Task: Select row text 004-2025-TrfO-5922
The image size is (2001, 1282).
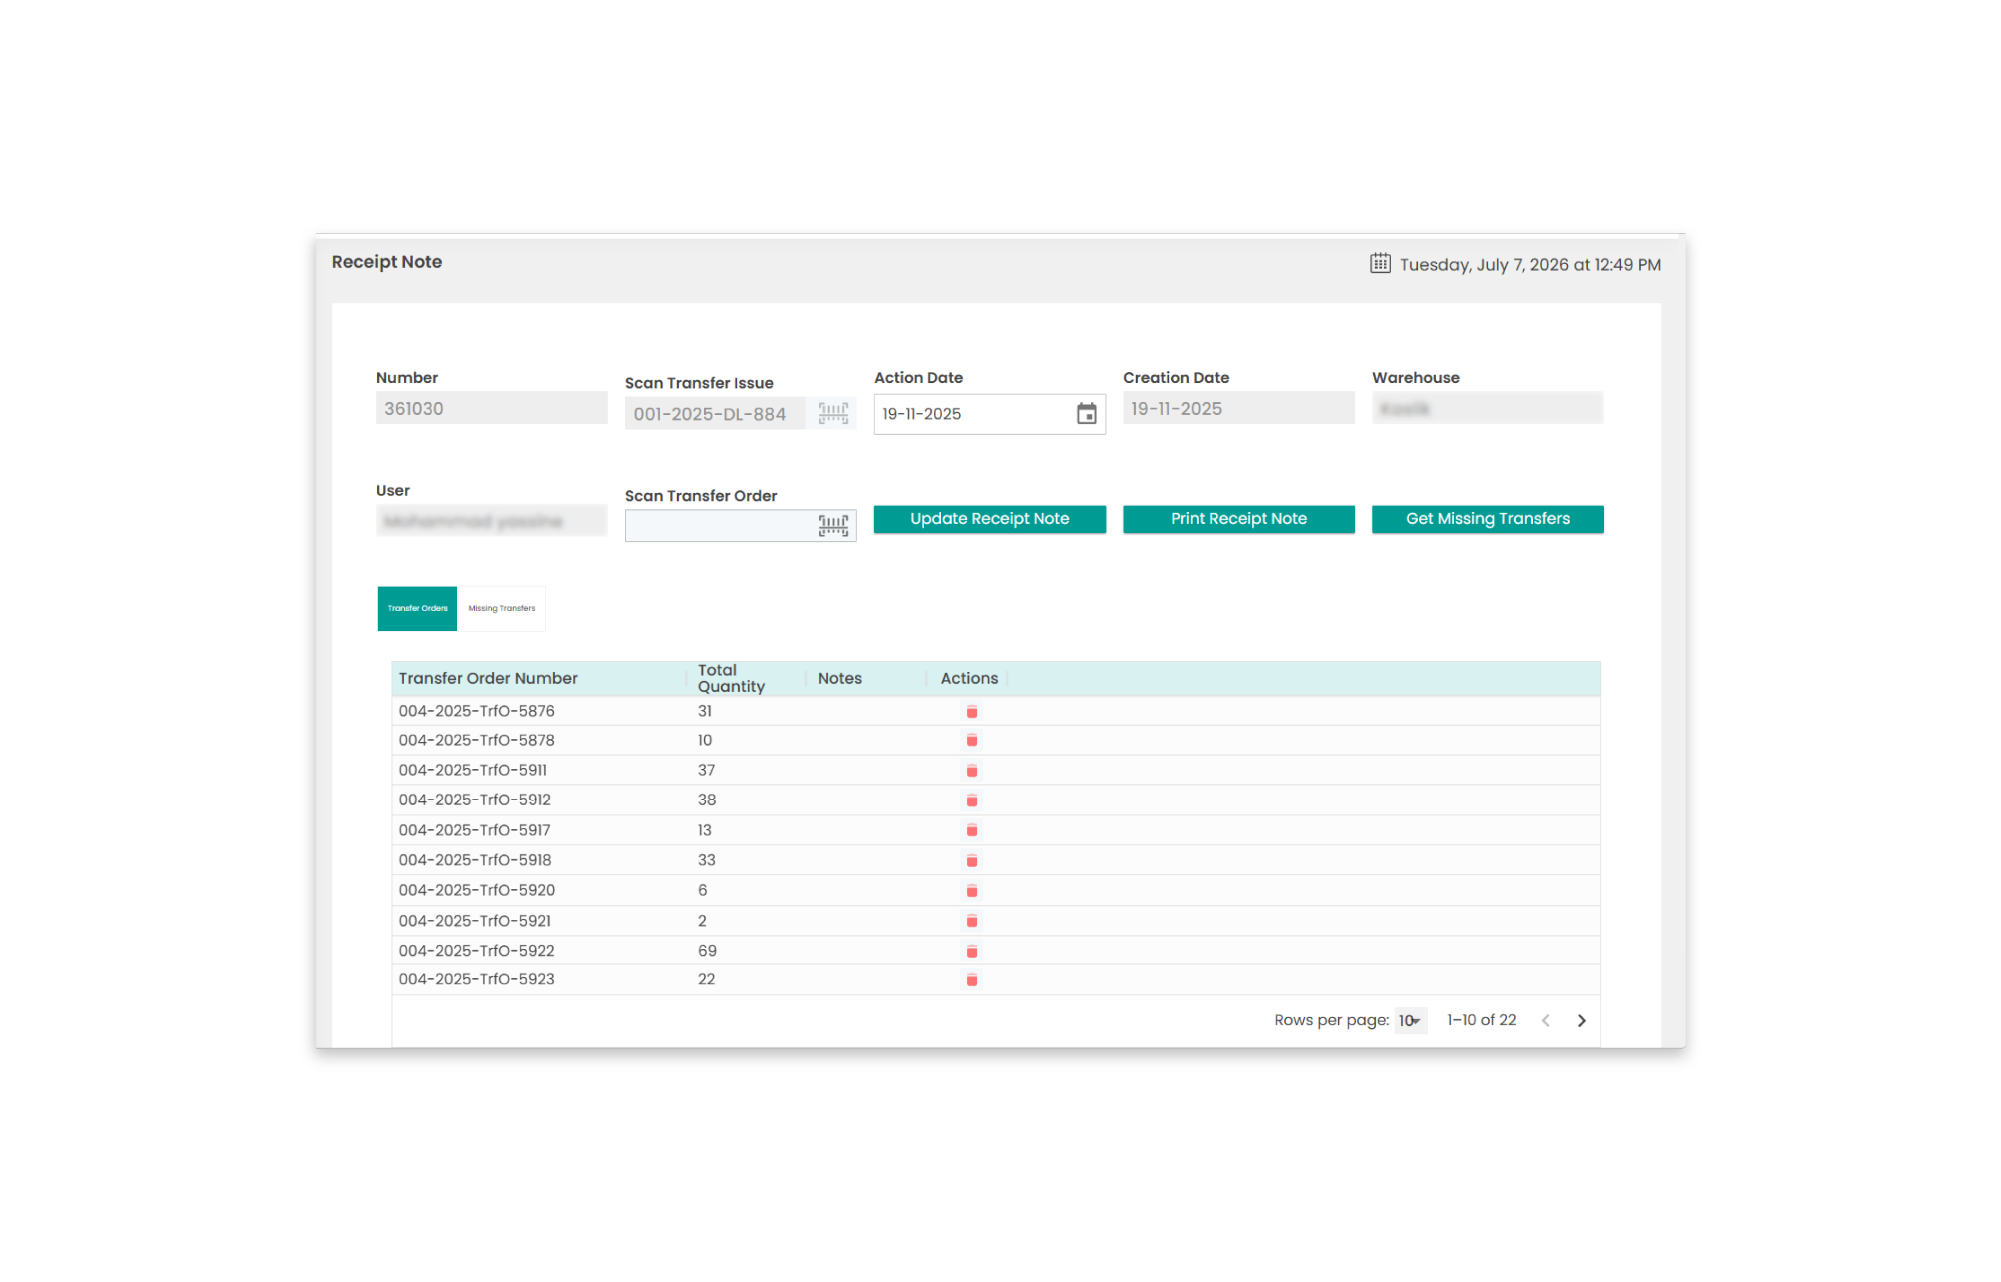Action: tap(476, 951)
